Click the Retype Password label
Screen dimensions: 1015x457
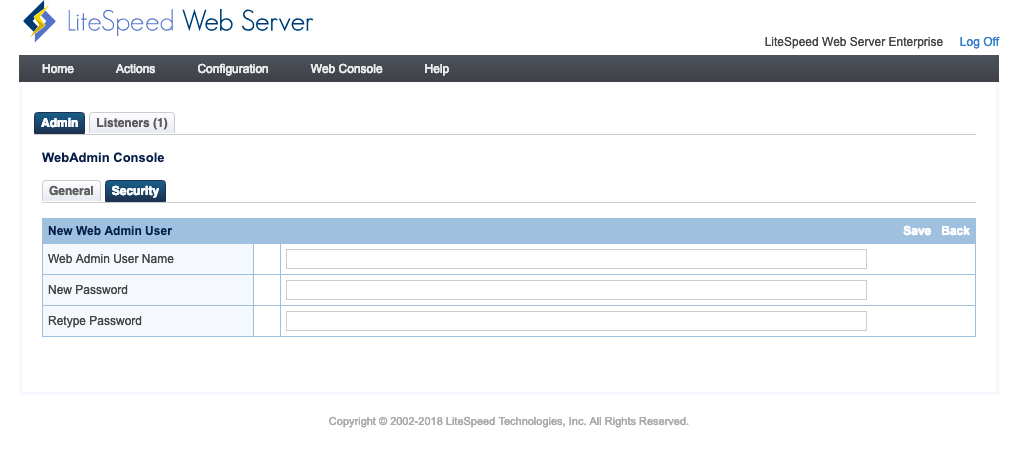[95, 321]
